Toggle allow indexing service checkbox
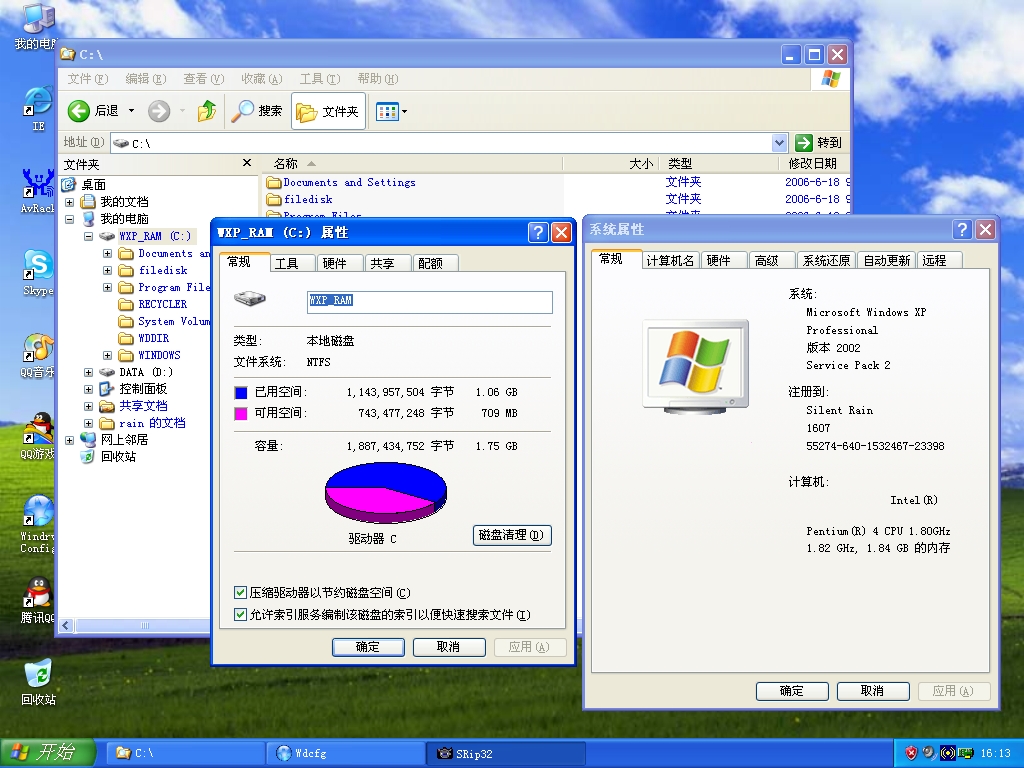Viewport: 1024px width, 768px height. 240,615
